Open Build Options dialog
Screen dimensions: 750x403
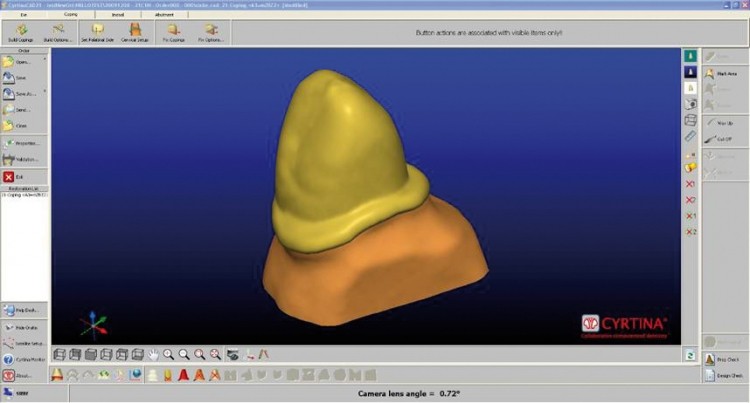pyautogui.click(x=58, y=33)
